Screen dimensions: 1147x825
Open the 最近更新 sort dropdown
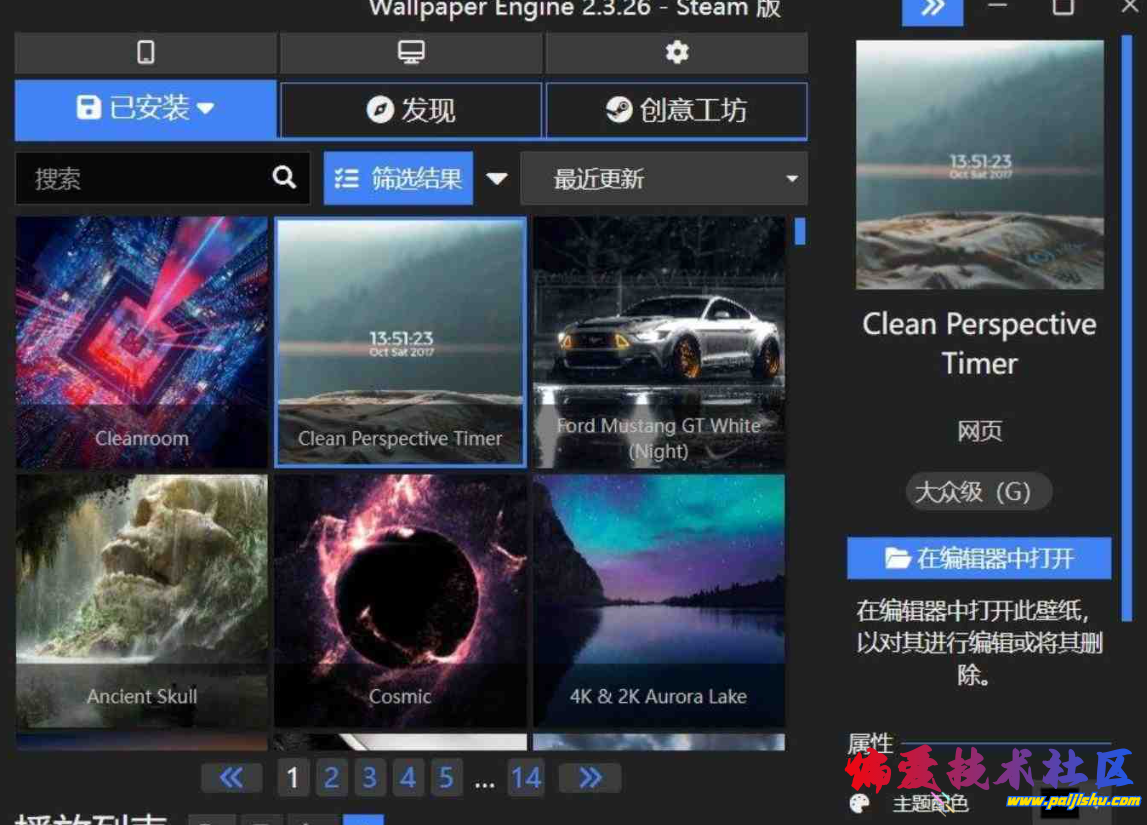[663, 178]
